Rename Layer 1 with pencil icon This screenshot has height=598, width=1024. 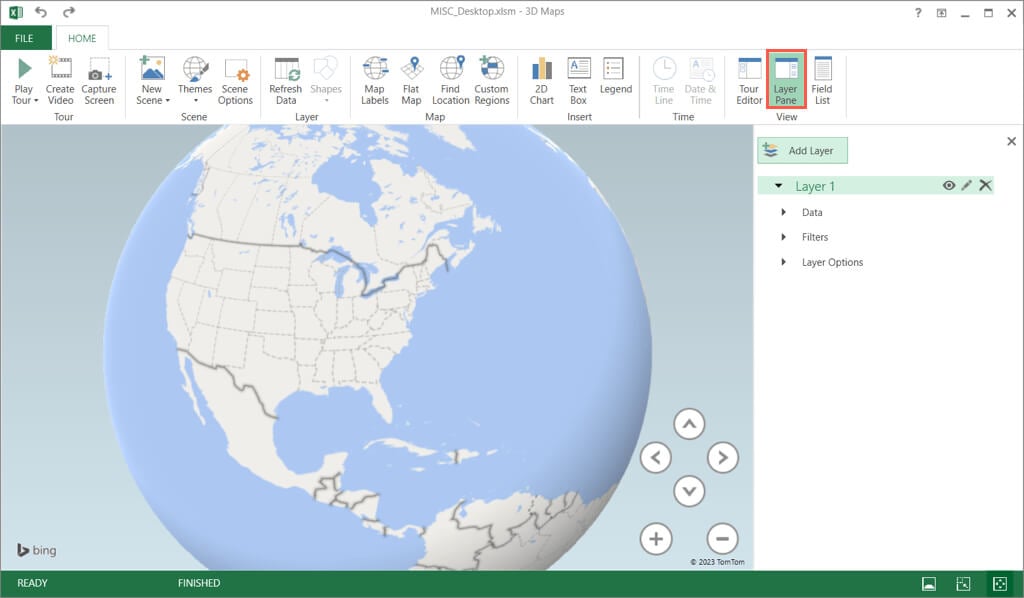coord(967,186)
